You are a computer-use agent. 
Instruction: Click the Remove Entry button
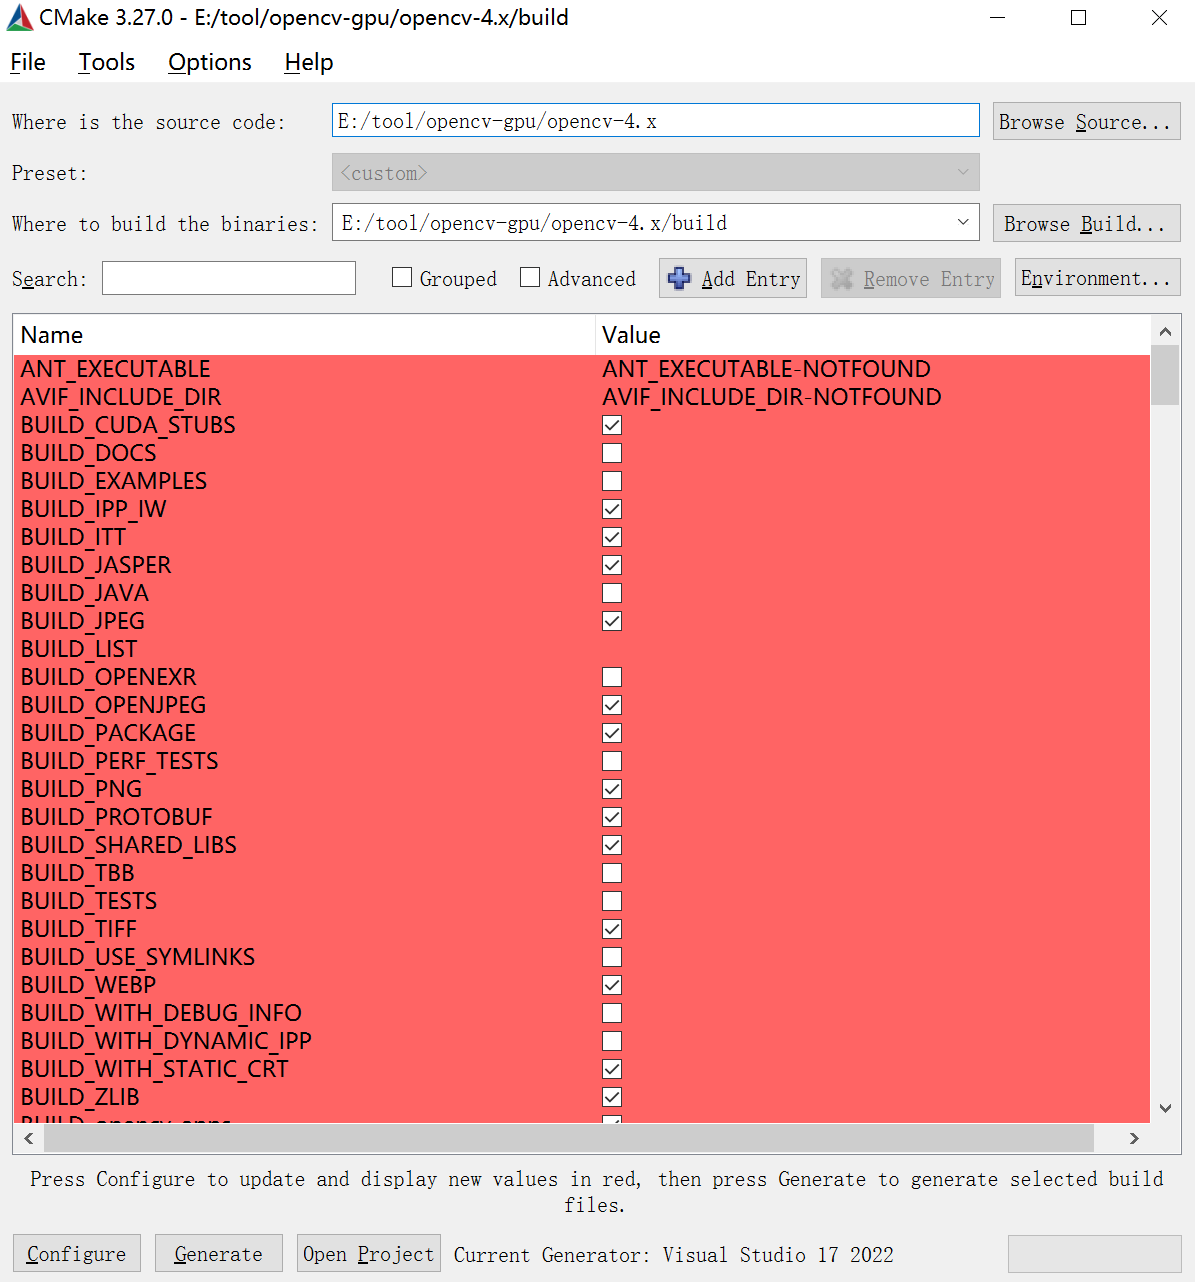tap(911, 279)
